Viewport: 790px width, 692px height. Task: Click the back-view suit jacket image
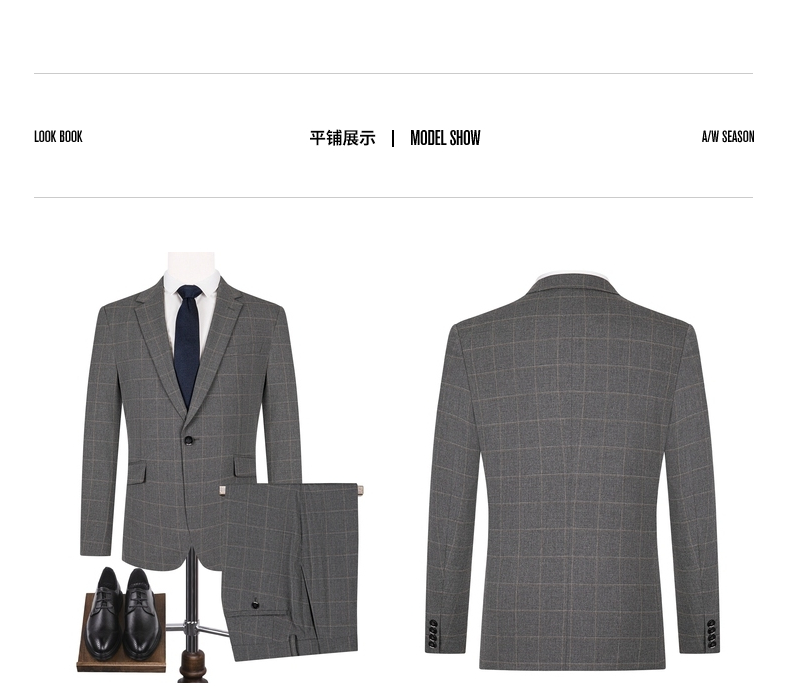click(x=572, y=472)
